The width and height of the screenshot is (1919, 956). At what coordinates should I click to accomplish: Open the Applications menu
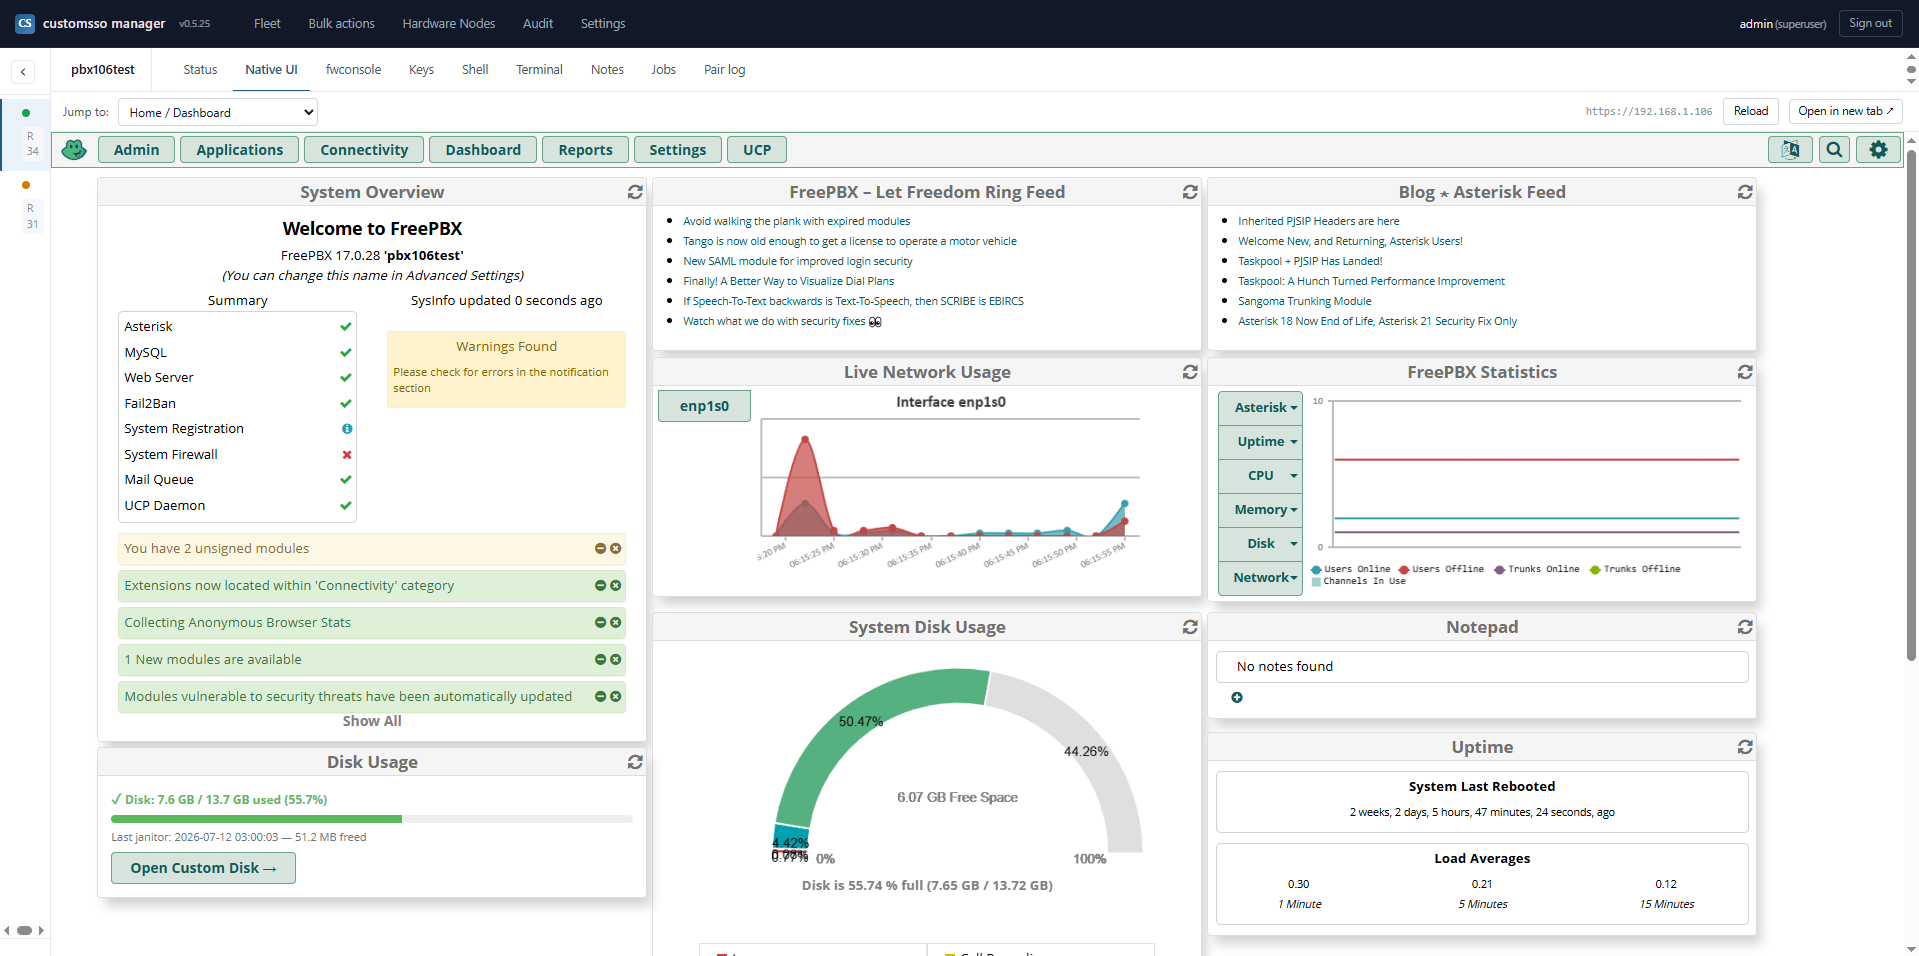(x=240, y=150)
